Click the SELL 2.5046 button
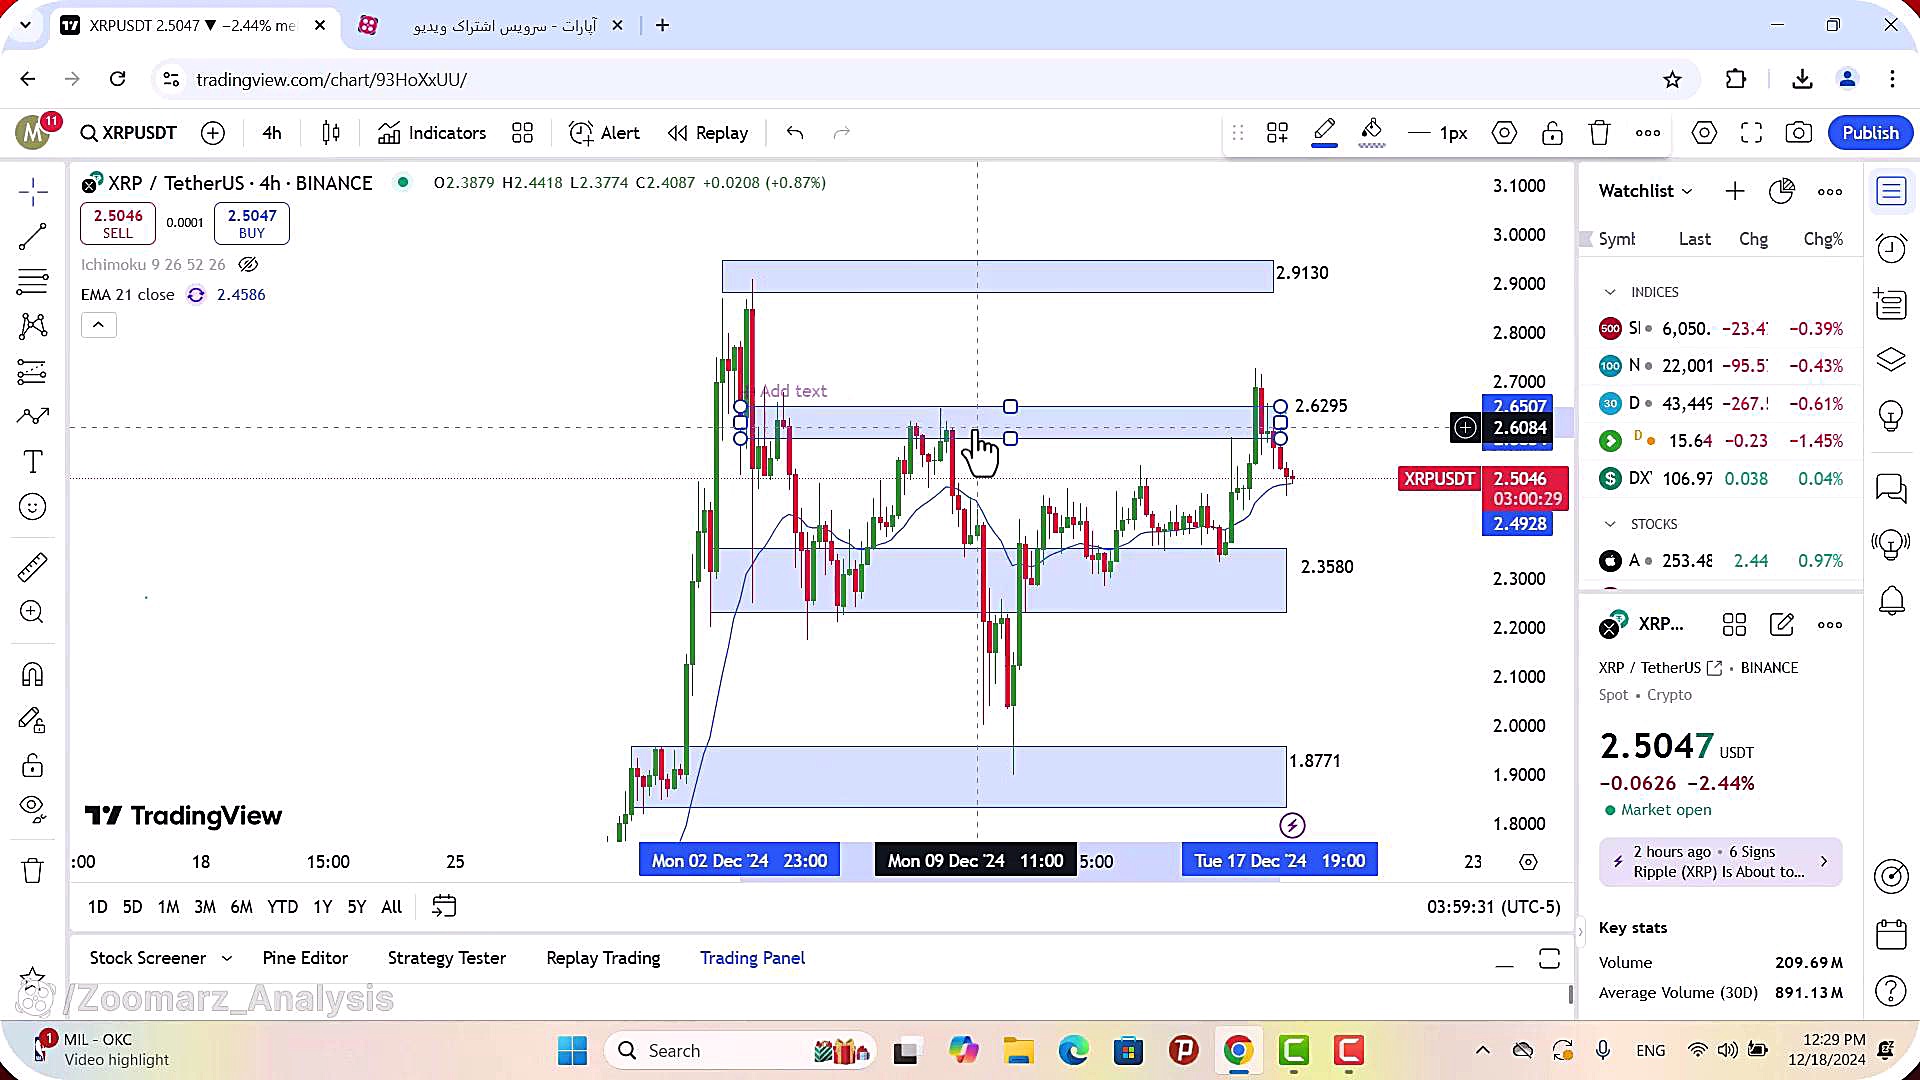 click(118, 224)
